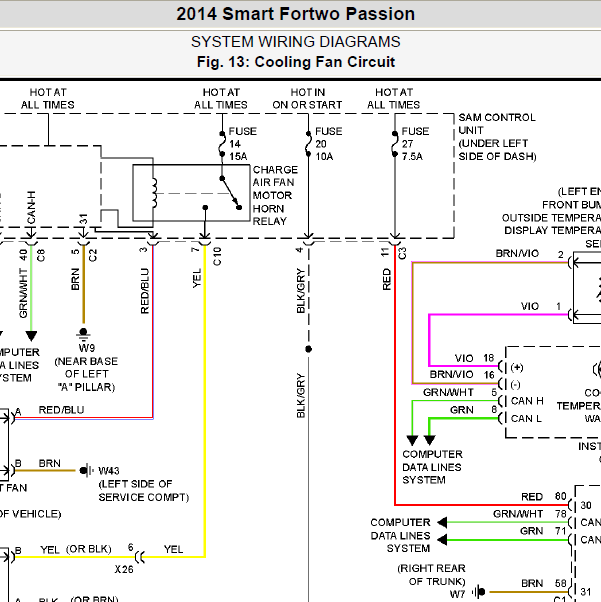Select the "FUSE 14 15A" label
601x602 pixels.
(242, 144)
